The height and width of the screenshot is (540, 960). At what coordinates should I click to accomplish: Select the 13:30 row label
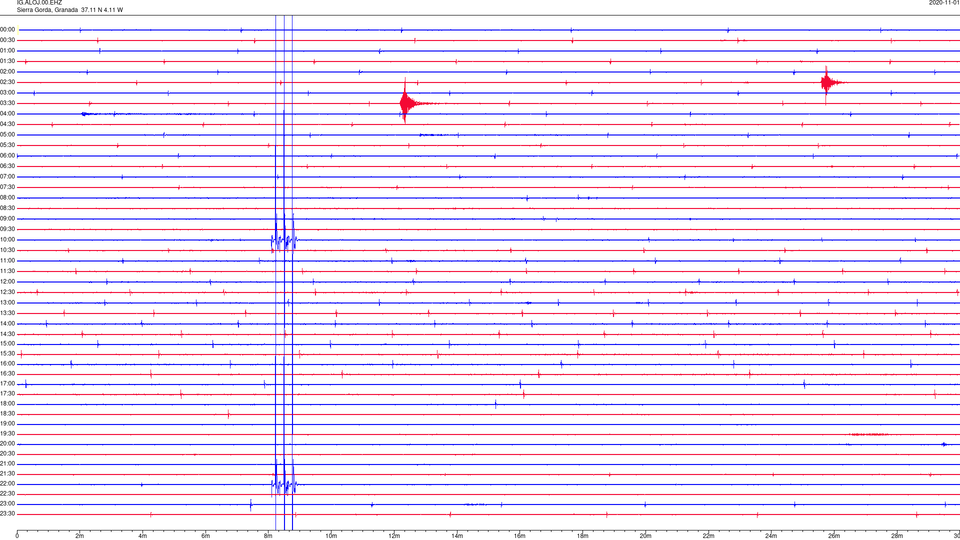pos(7,313)
